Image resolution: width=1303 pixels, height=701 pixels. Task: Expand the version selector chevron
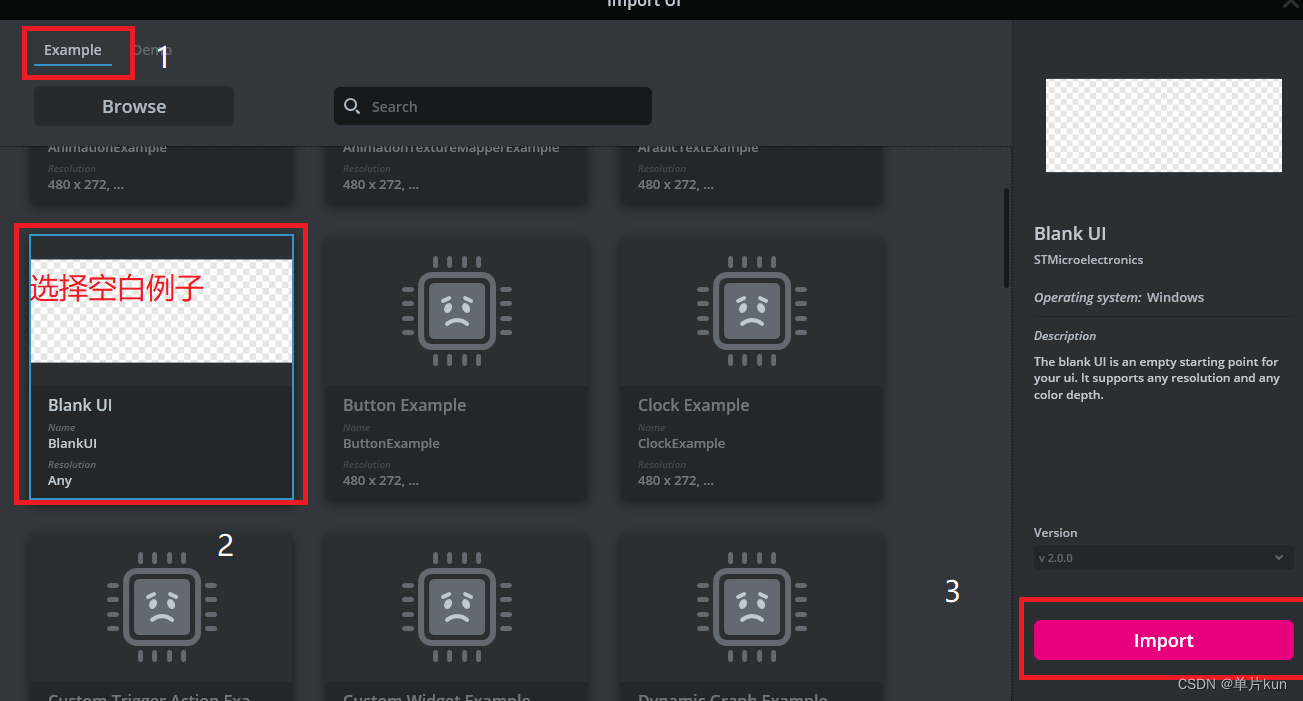coord(1280,557)
